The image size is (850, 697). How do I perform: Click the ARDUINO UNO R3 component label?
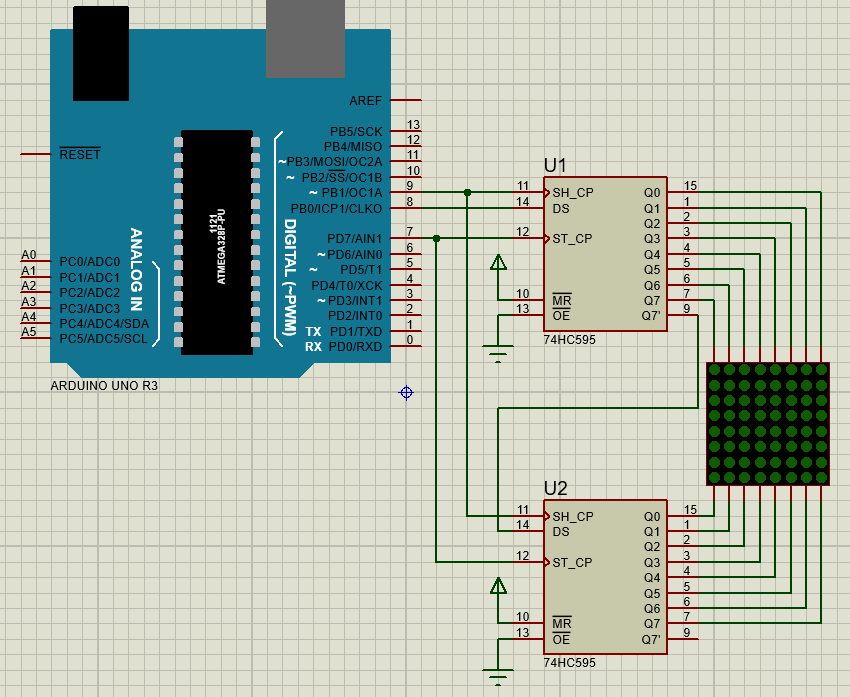(x=104, y=385)
